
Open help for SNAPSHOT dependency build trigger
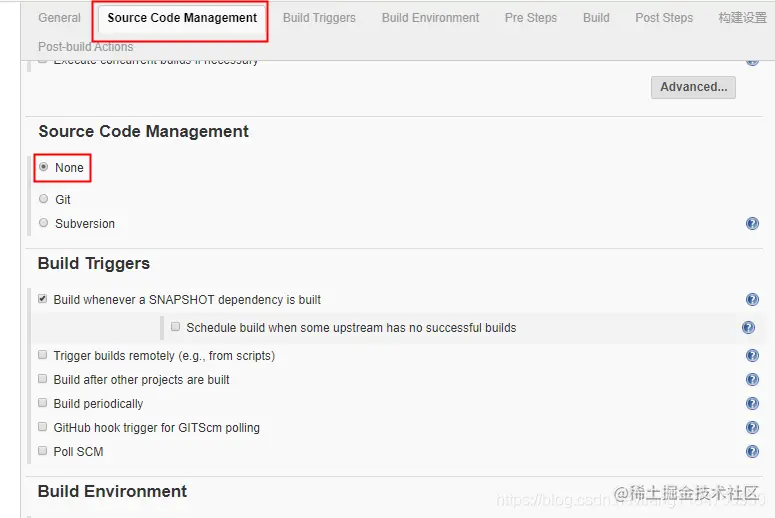[752, 300]
